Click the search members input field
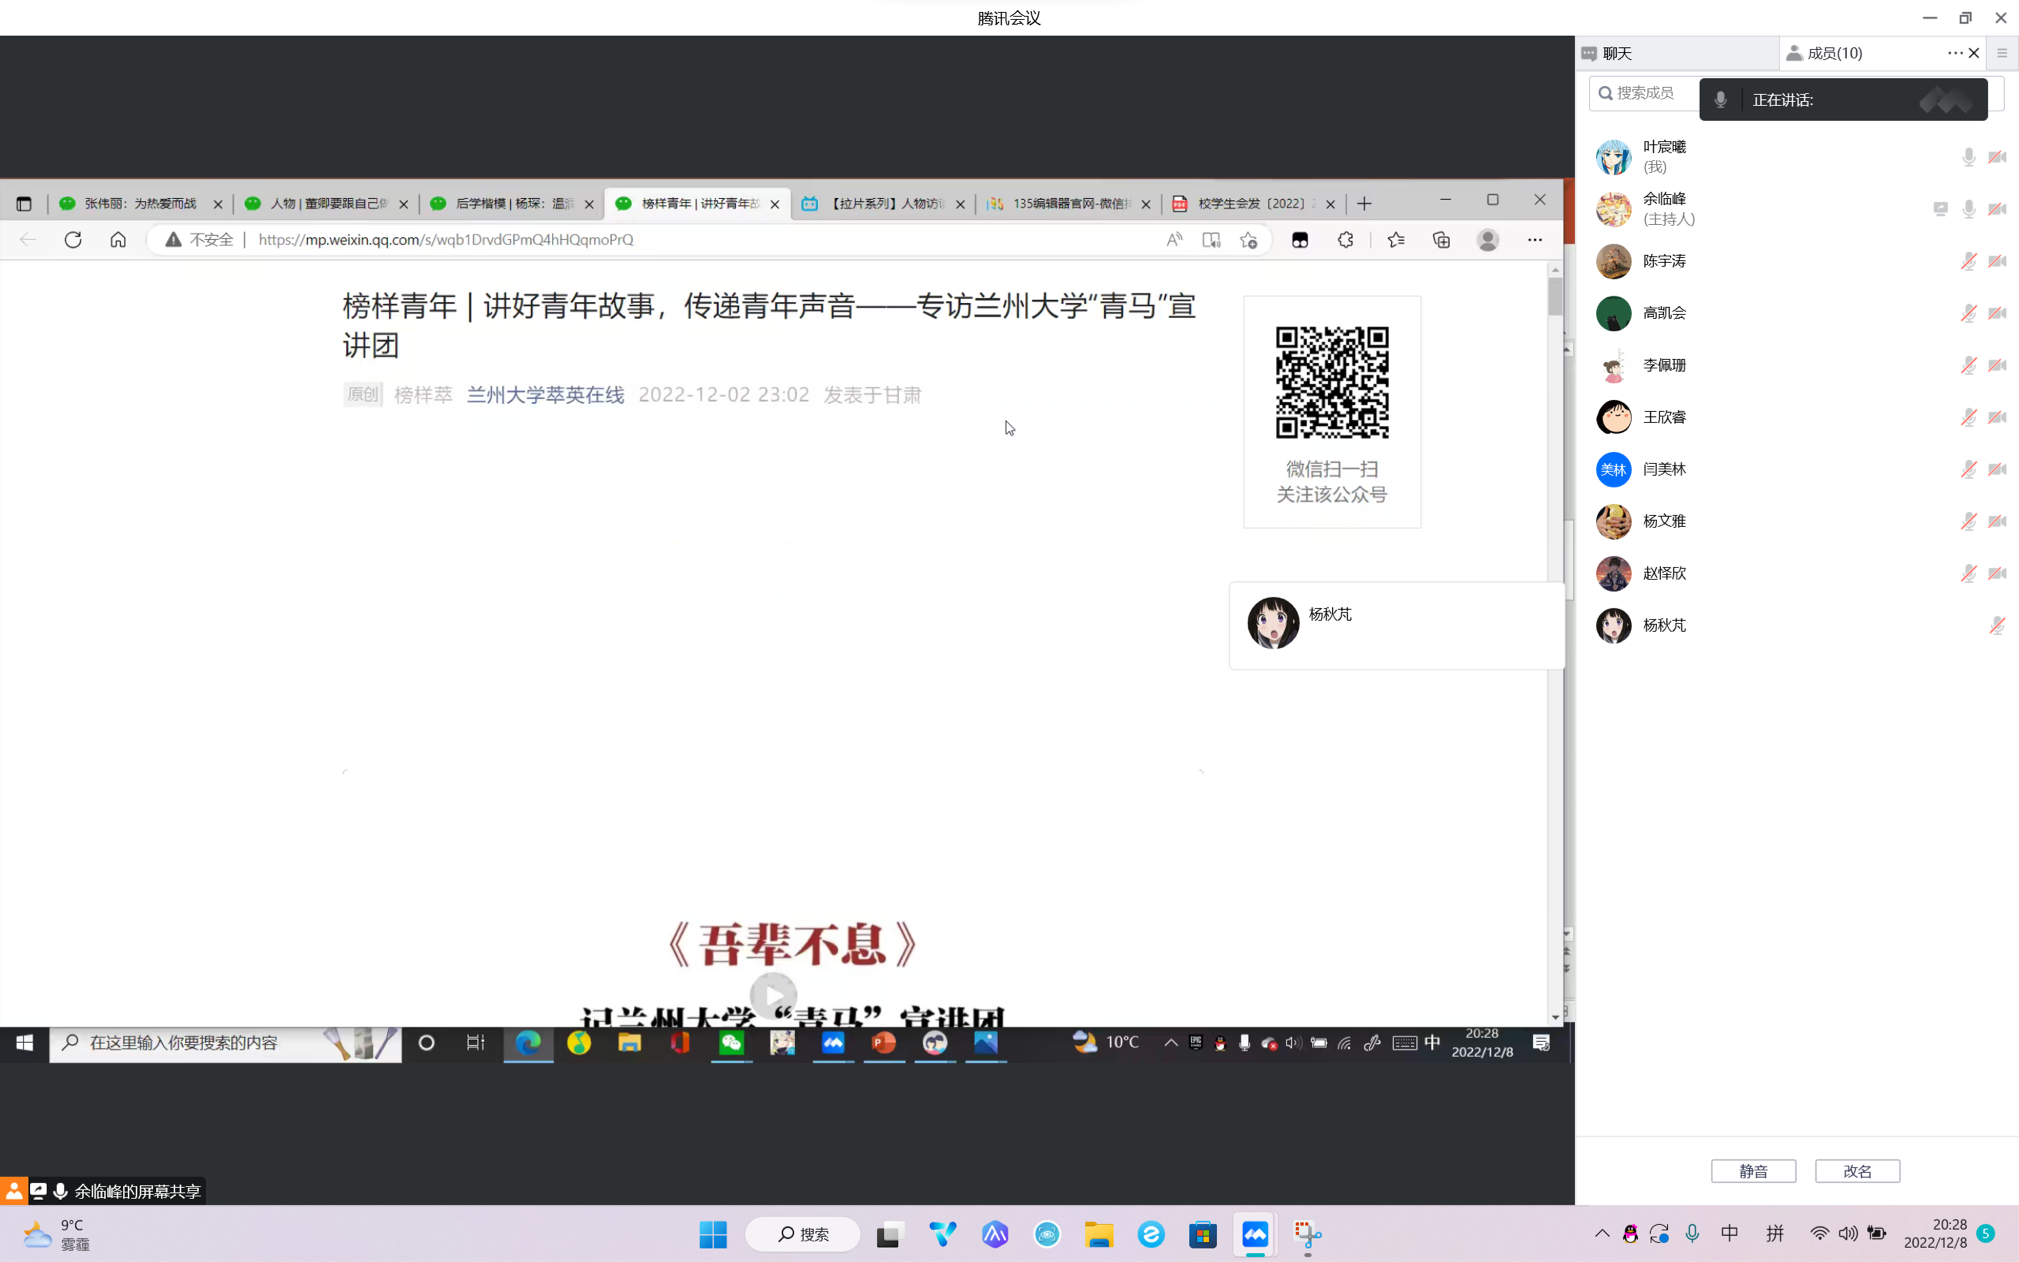This screenshot has width=2019, height=1262. pos(1645,93)
